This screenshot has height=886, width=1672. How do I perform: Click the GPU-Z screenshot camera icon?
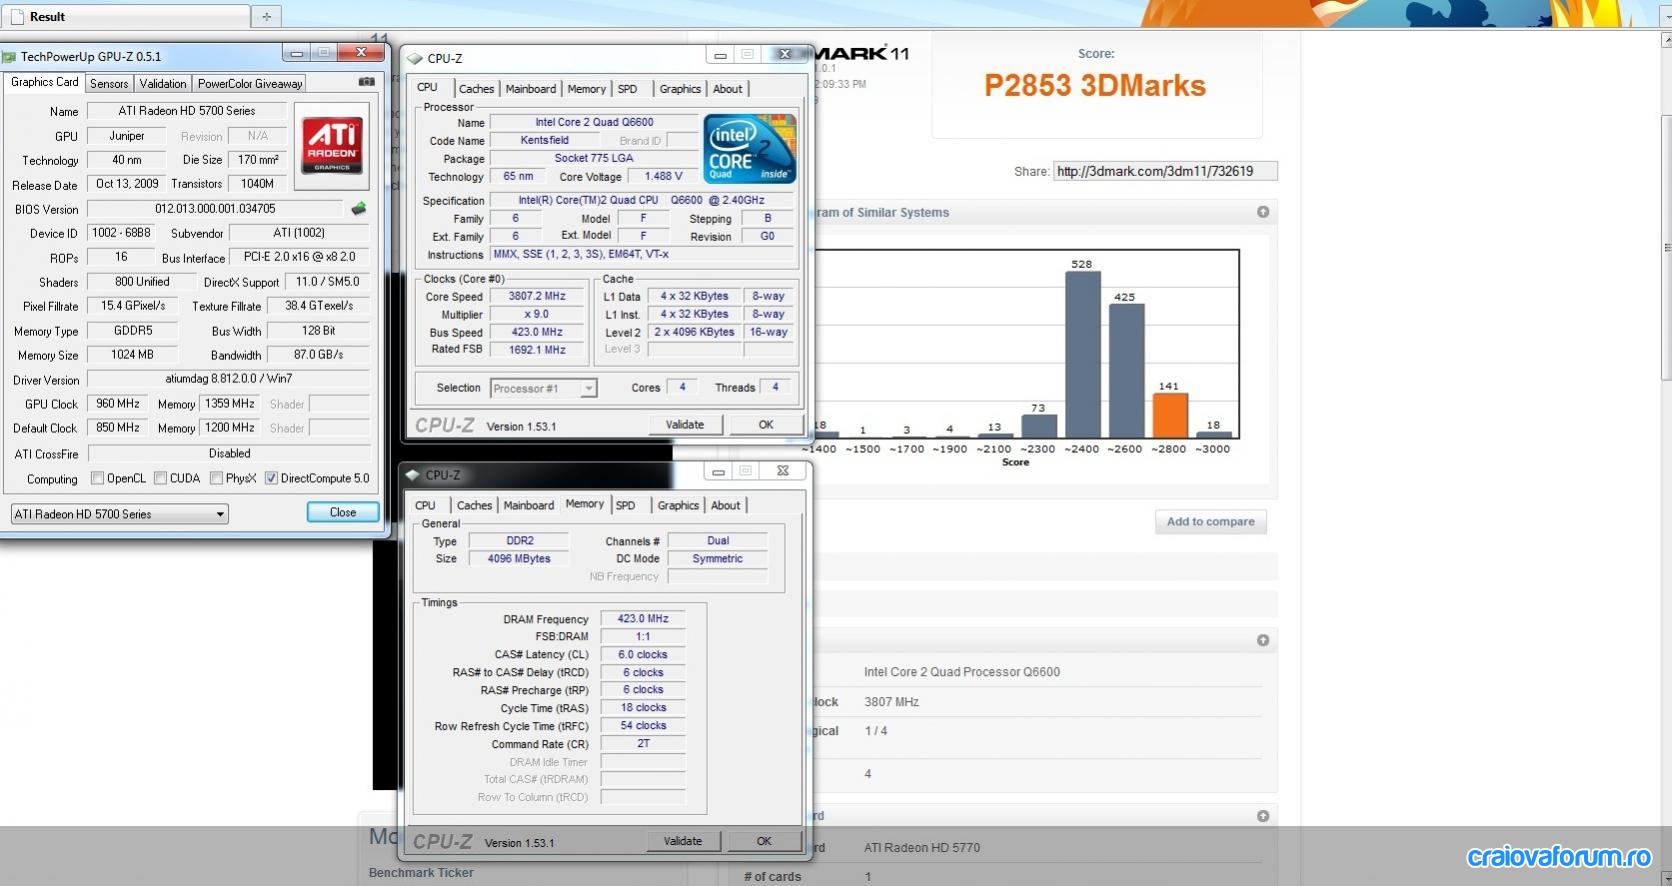pyautogui.click(x=366, y=82)
